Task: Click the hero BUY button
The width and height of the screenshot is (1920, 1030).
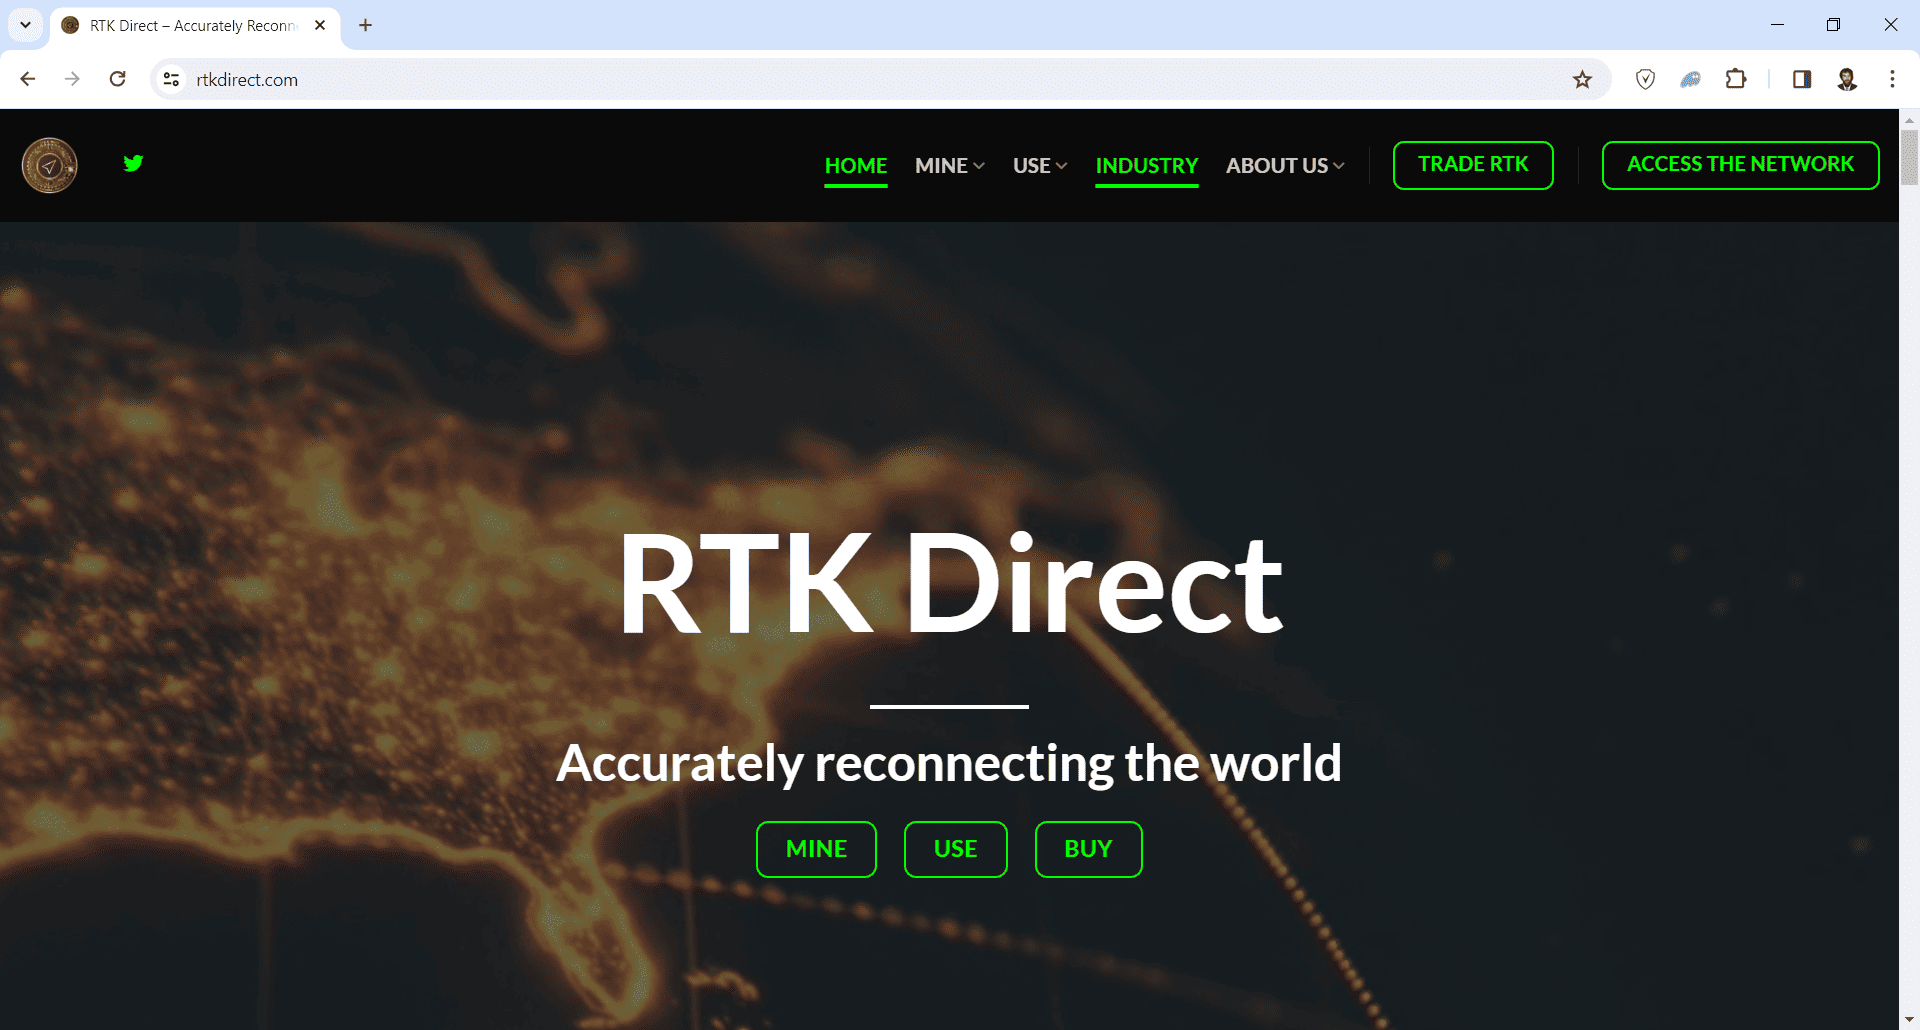Action: click(x=1088, y=849)
